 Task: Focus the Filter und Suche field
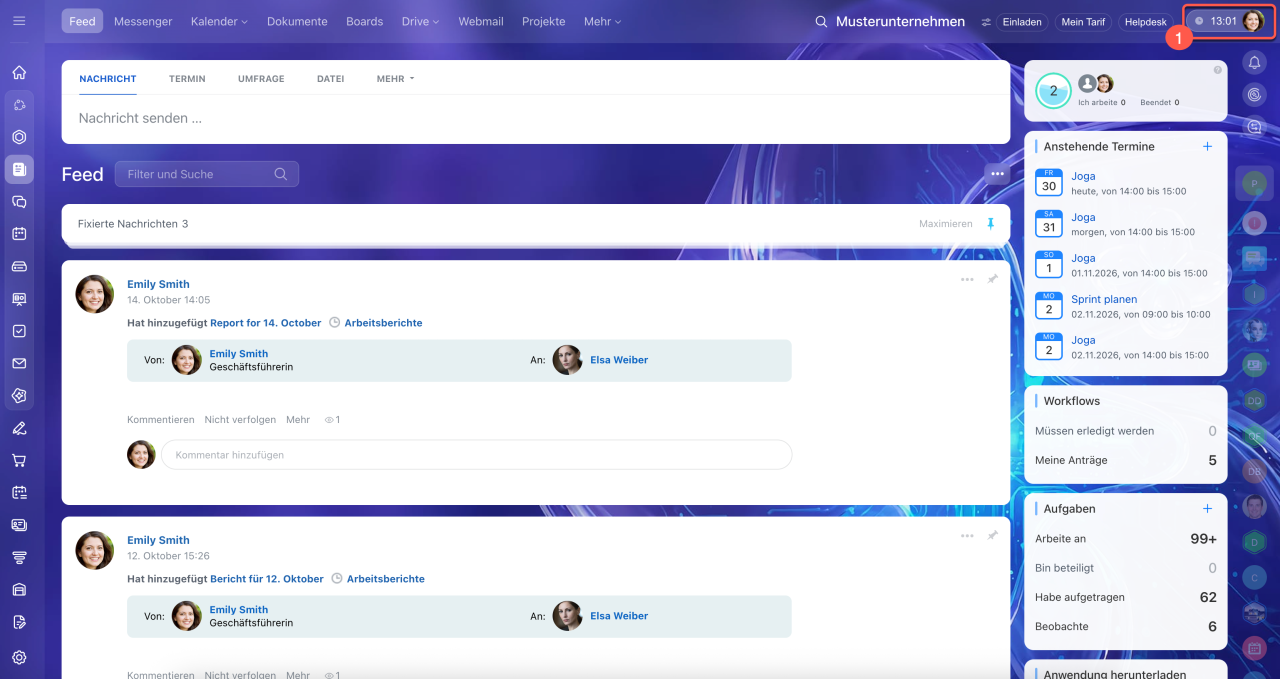[207, 174]
